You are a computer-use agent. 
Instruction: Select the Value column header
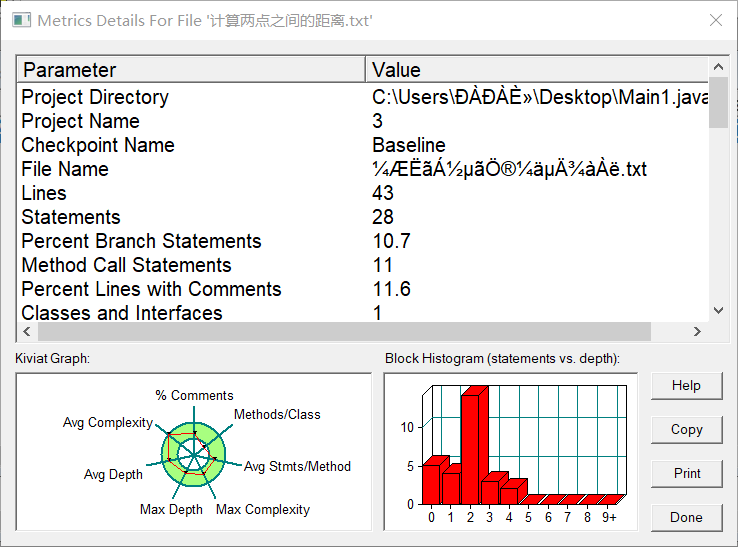click(x=537, y=70)
